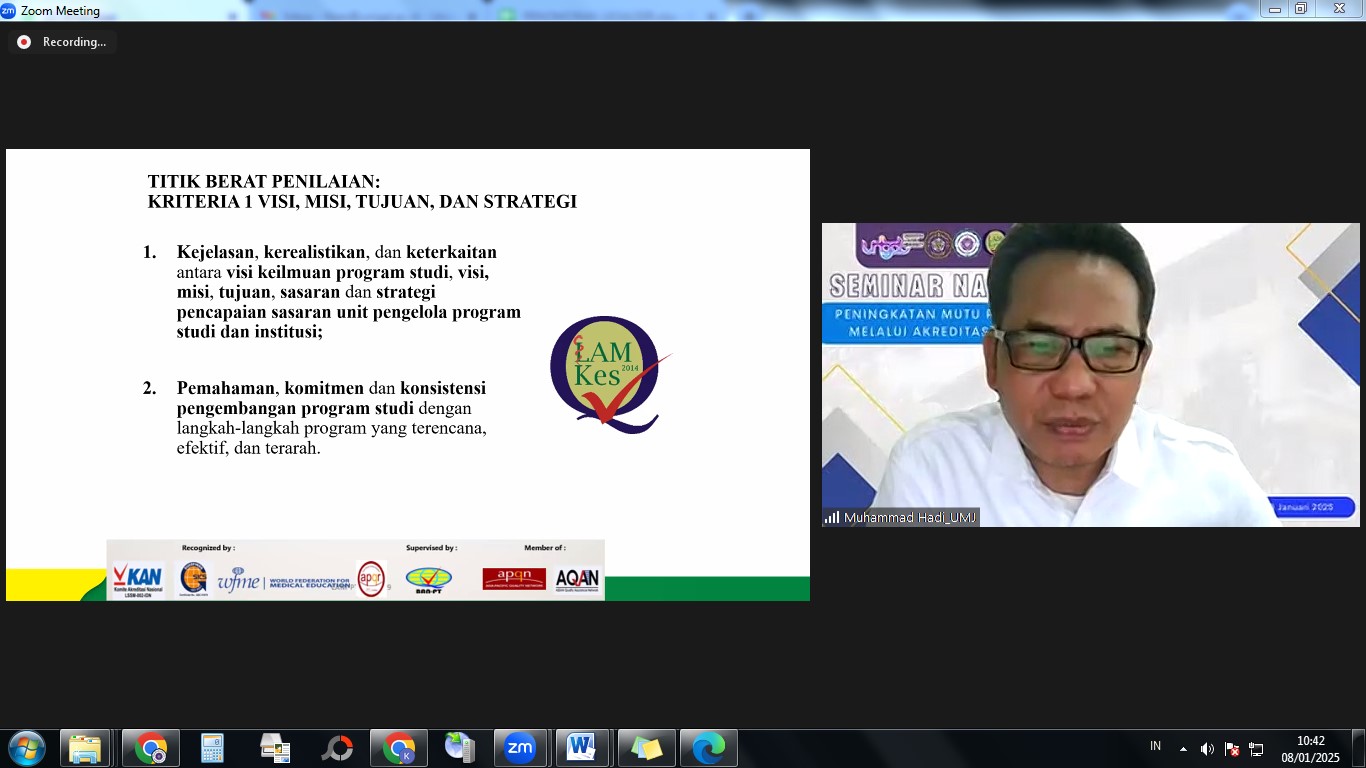The width and height of the screenshot is (1366, 768).
Task: Open Sticky Notes from the taskbar
Action: [x=646, y=748]
